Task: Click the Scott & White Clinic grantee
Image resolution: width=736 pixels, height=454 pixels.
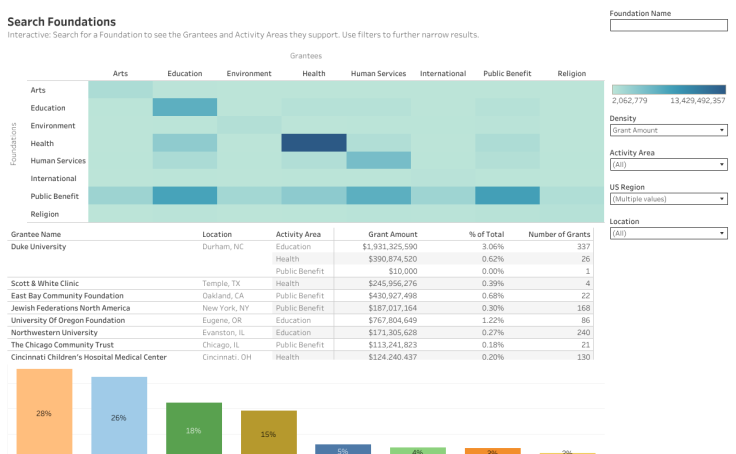Action: tap(48, 283)
